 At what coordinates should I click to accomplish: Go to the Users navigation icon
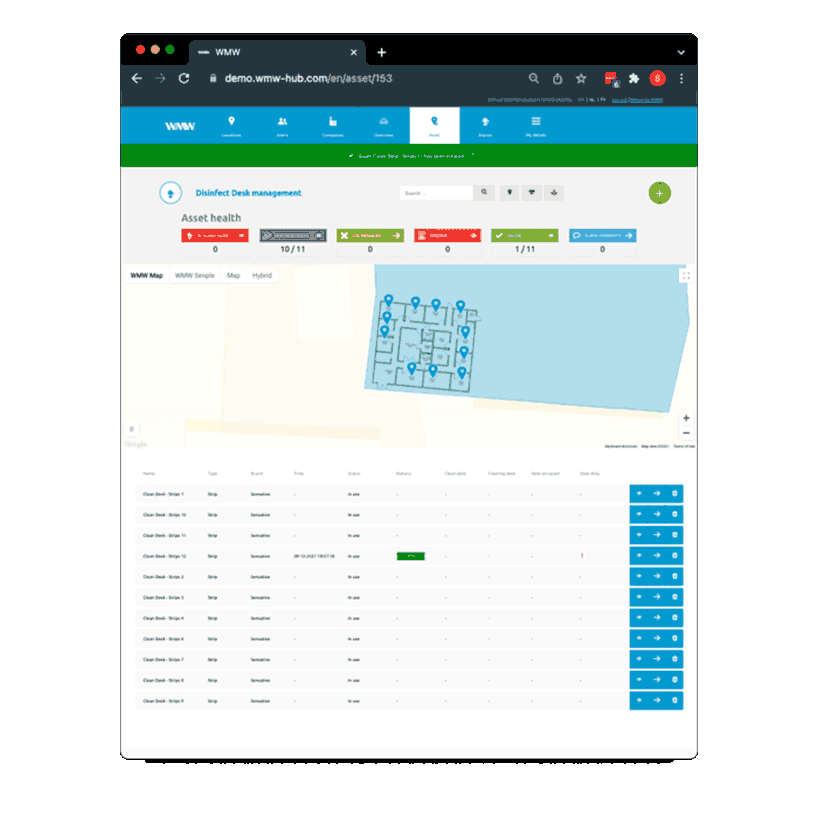tap(282, 126)
